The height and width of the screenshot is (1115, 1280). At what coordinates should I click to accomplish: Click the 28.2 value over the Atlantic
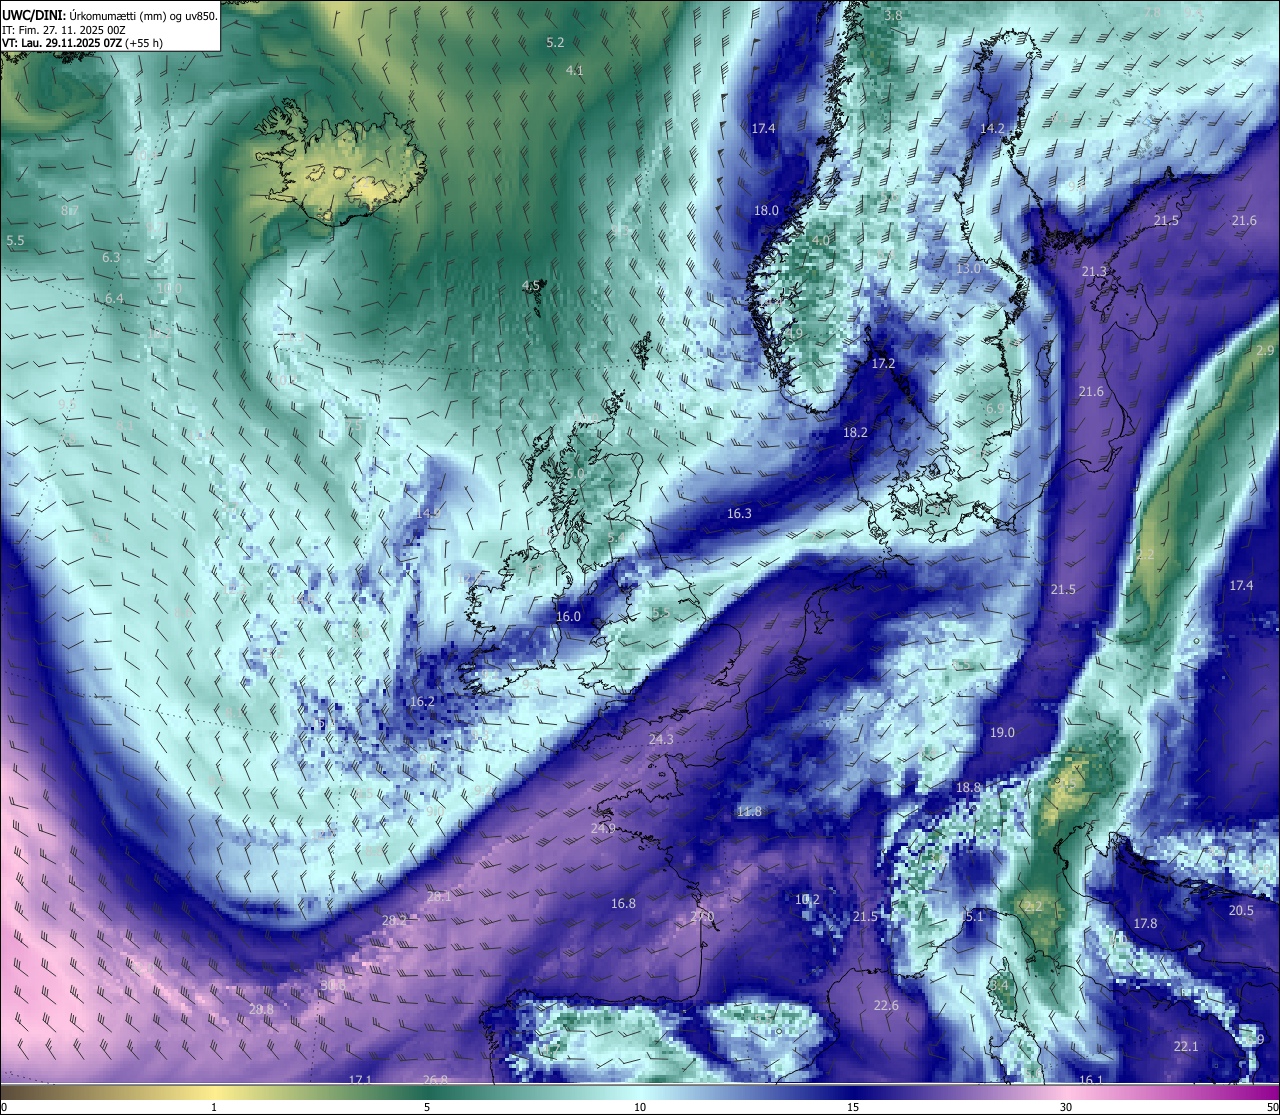pyautogui.click(x=394, y=919)
